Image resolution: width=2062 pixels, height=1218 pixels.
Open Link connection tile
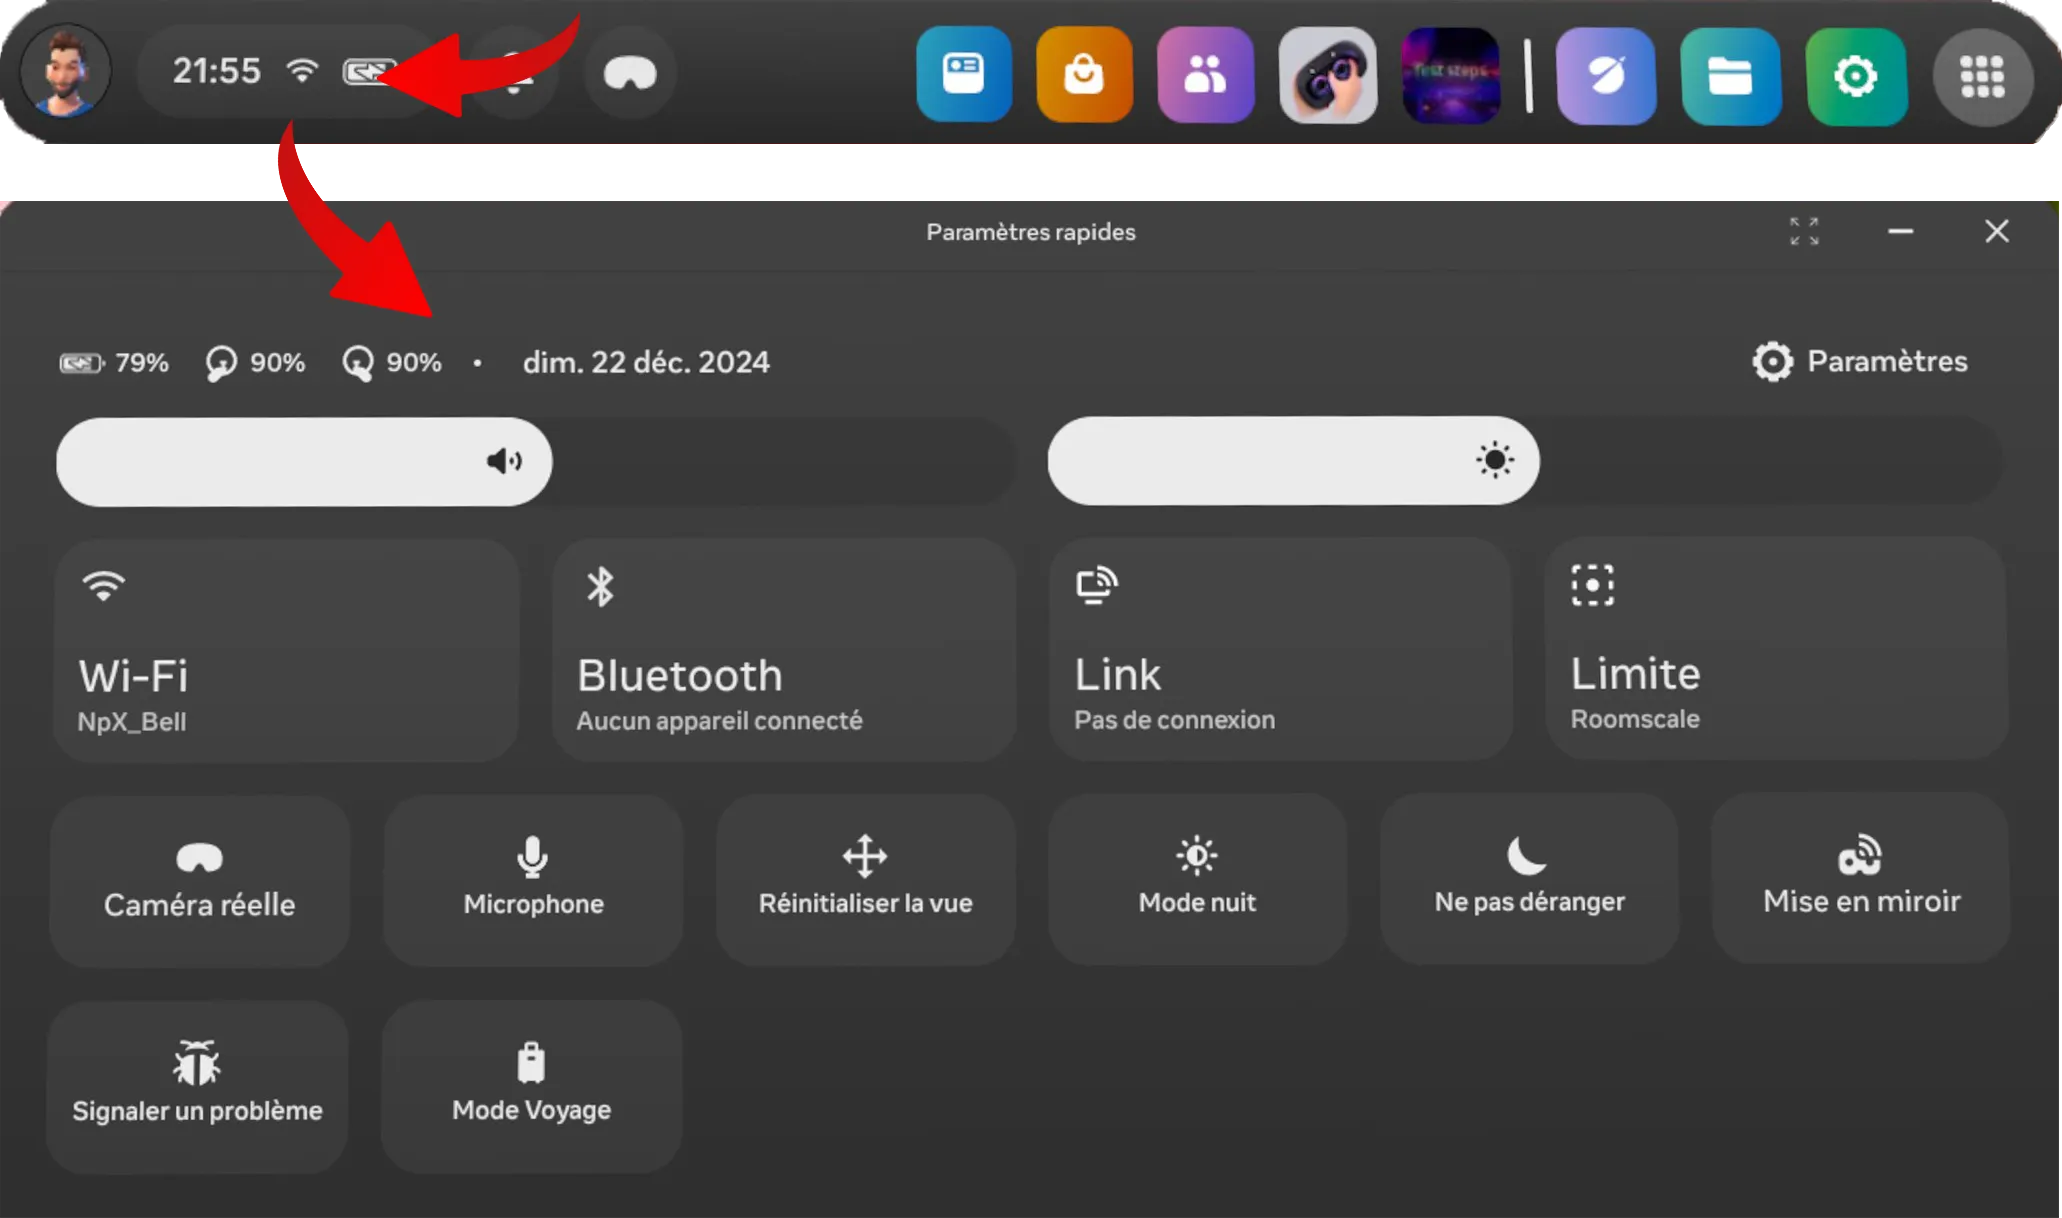click(x=1279, y=650)
